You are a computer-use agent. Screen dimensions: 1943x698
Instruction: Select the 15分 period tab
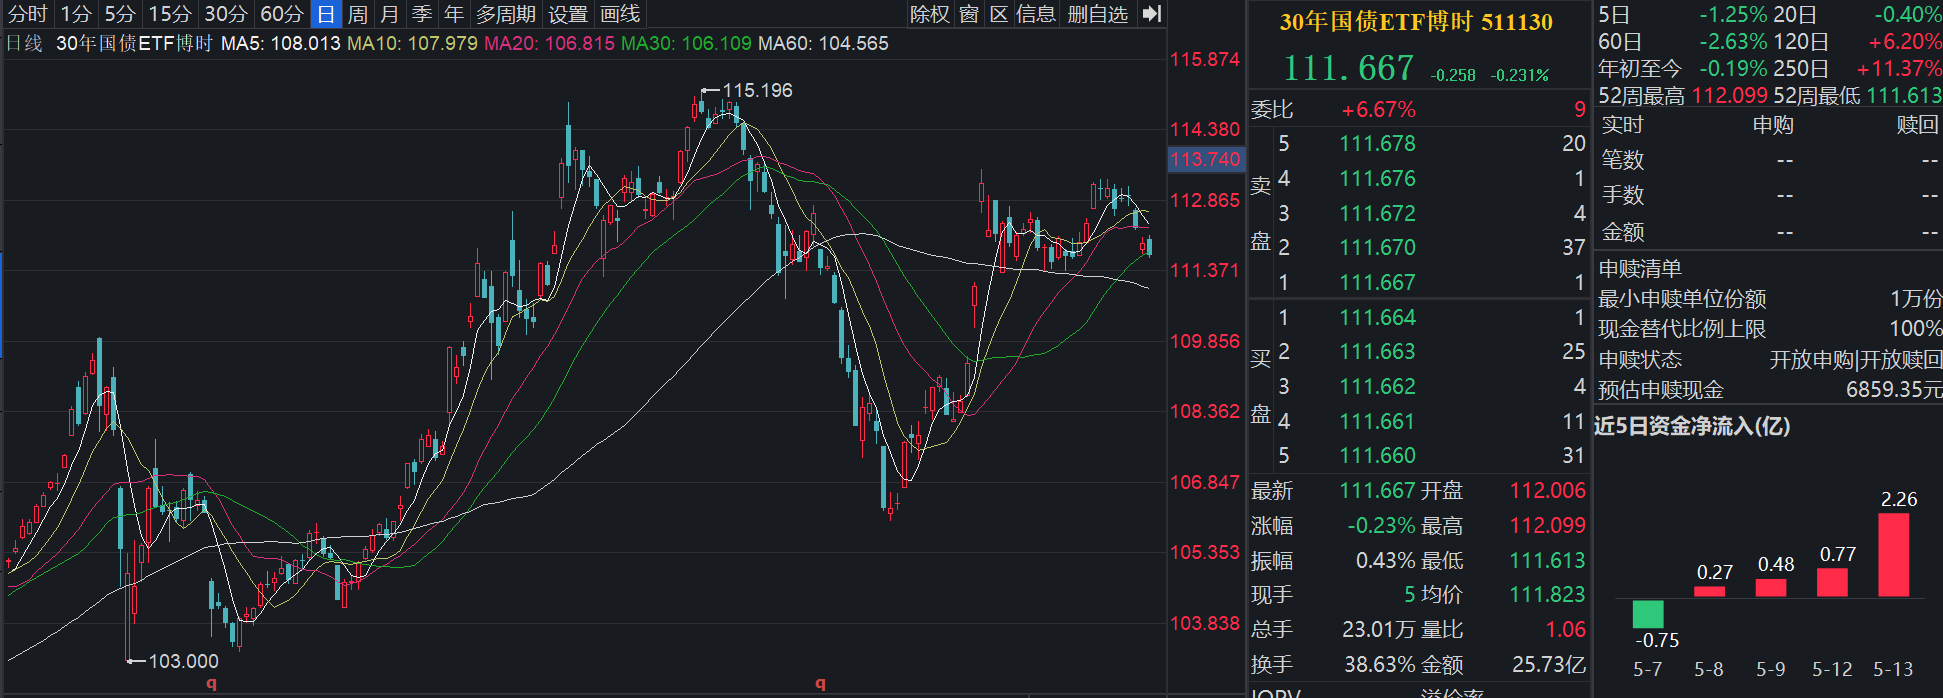(170, 14)
